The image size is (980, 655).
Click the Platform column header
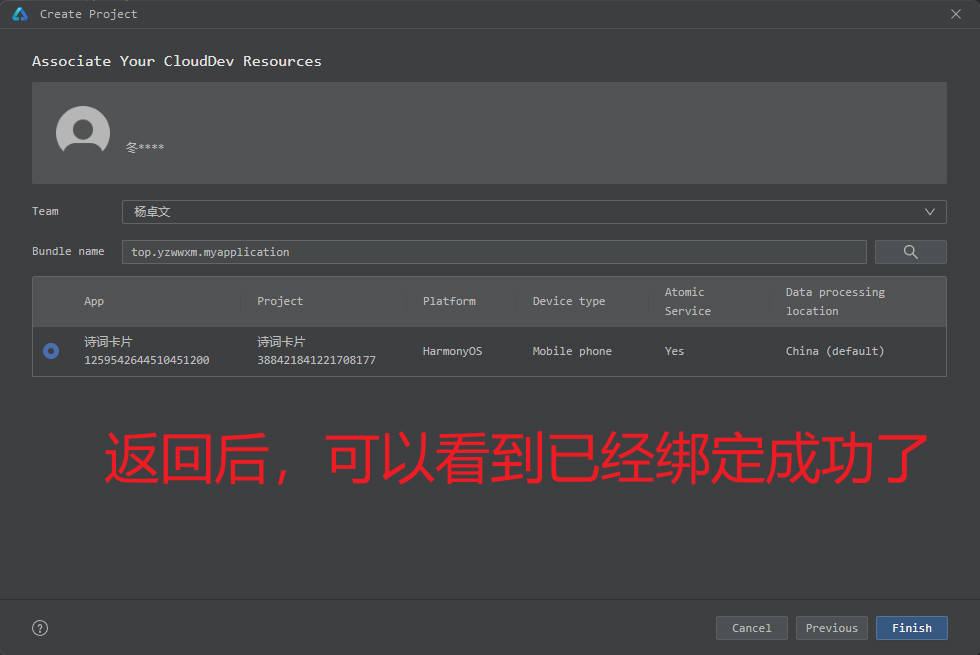449,301
